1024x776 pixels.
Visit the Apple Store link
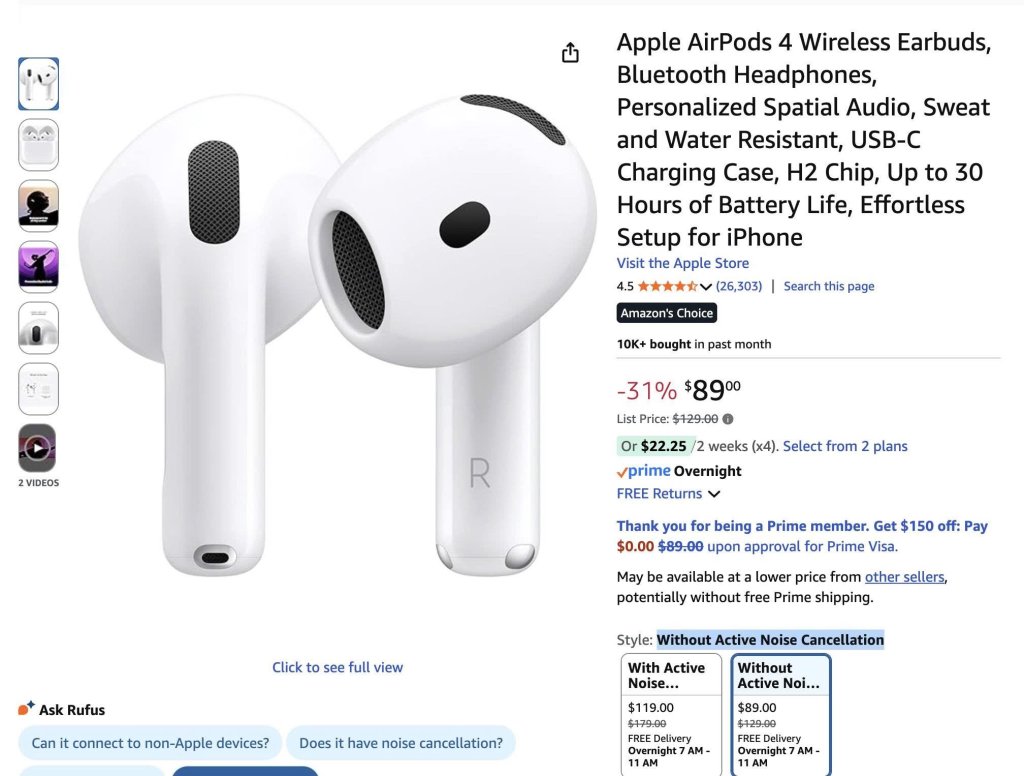pos(682,263)
